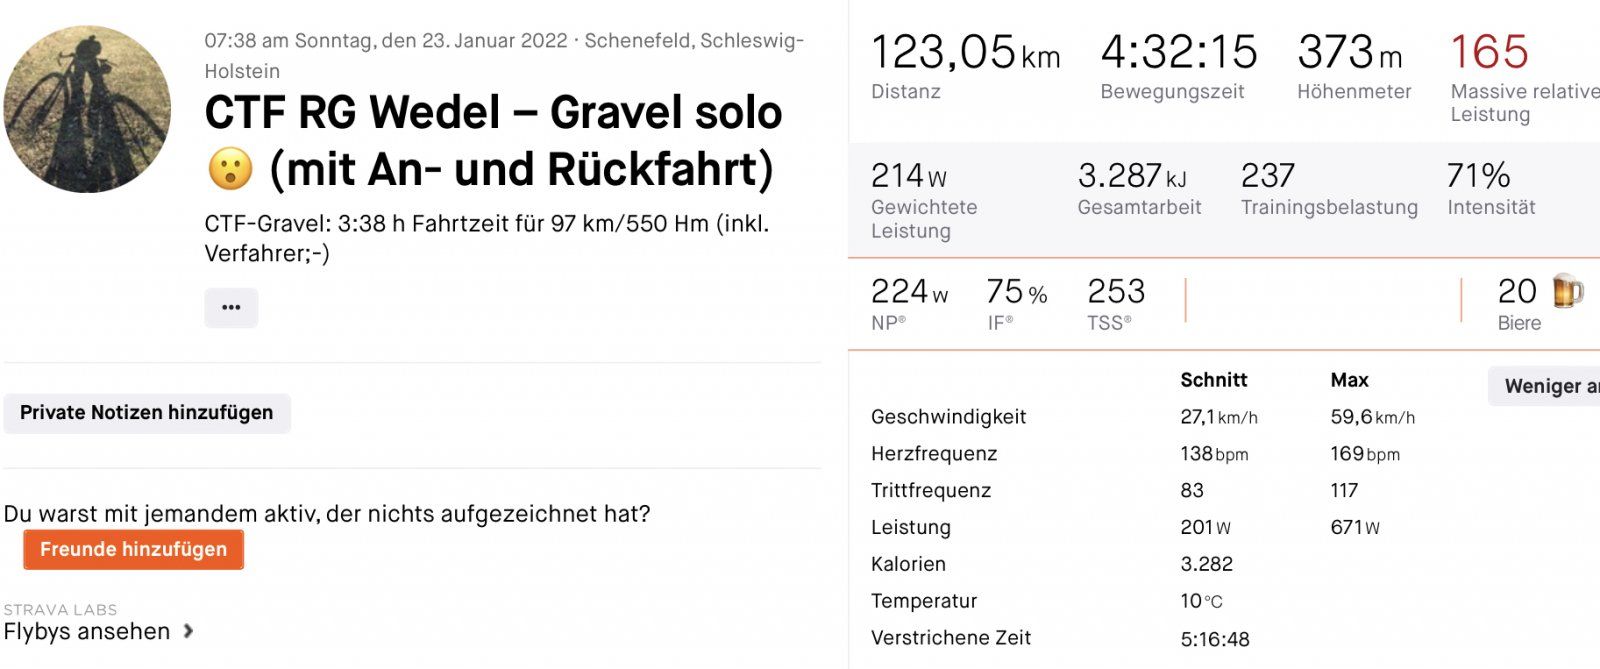1600x669 pixels.
Task: Open the athlete profile shadow photo
Action: point(87,109)
